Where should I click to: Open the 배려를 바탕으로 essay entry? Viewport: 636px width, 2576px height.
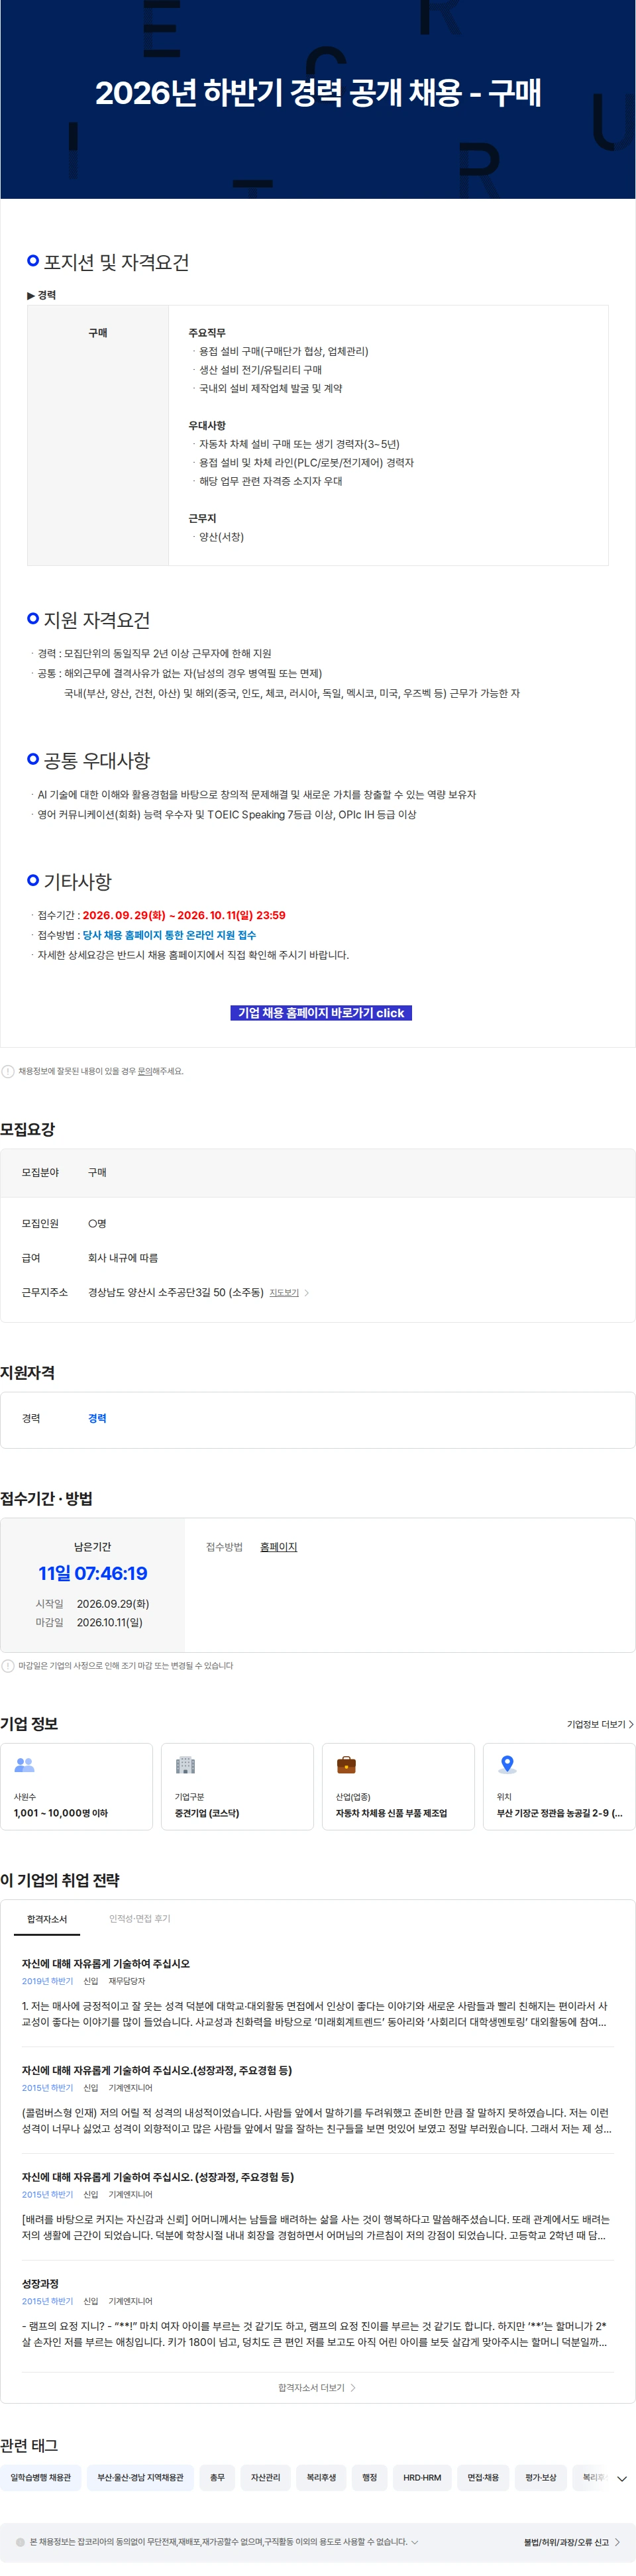[318, 2207]
